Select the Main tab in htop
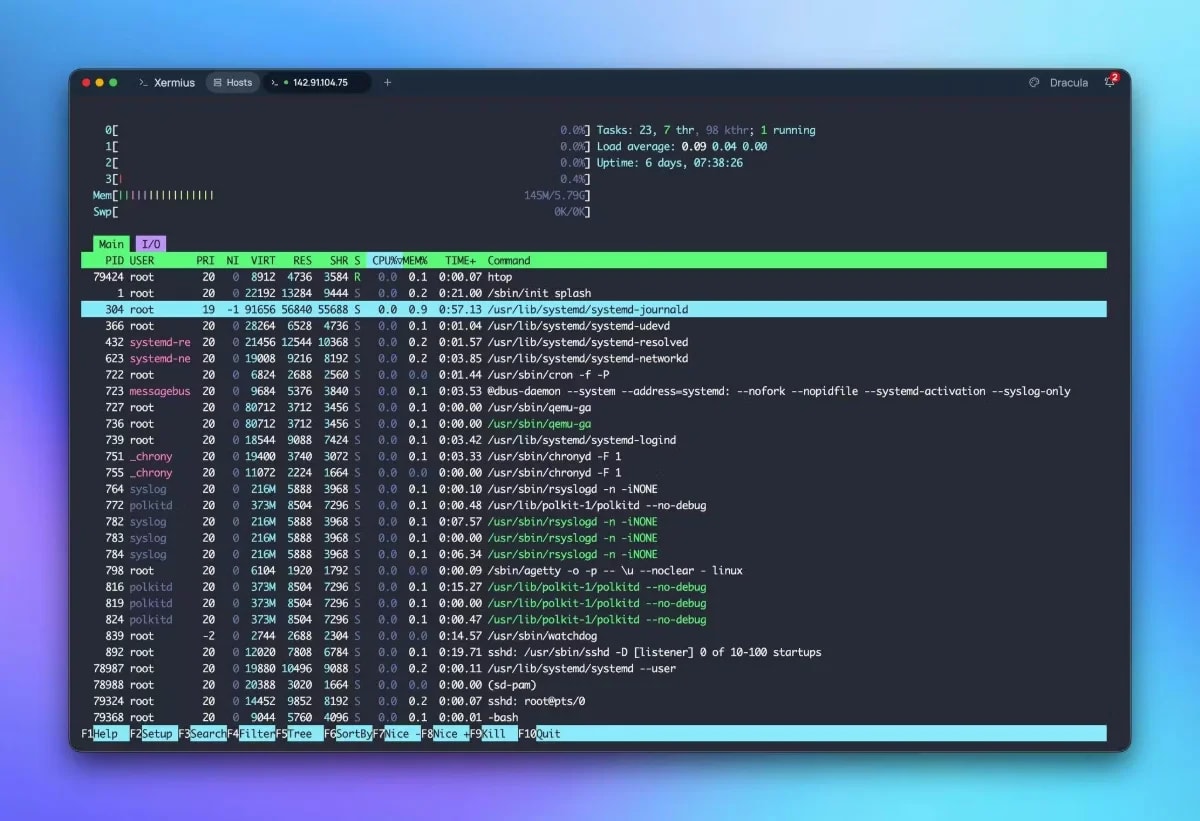Viewport: 1200px width, 821px height. [x=110, y=243]
